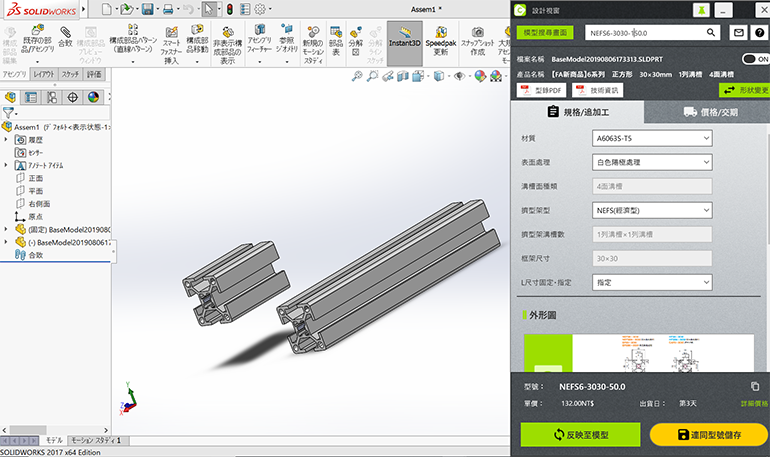Click the 反映至模型 button
This screenshot has width=770, height=457.
580,435
